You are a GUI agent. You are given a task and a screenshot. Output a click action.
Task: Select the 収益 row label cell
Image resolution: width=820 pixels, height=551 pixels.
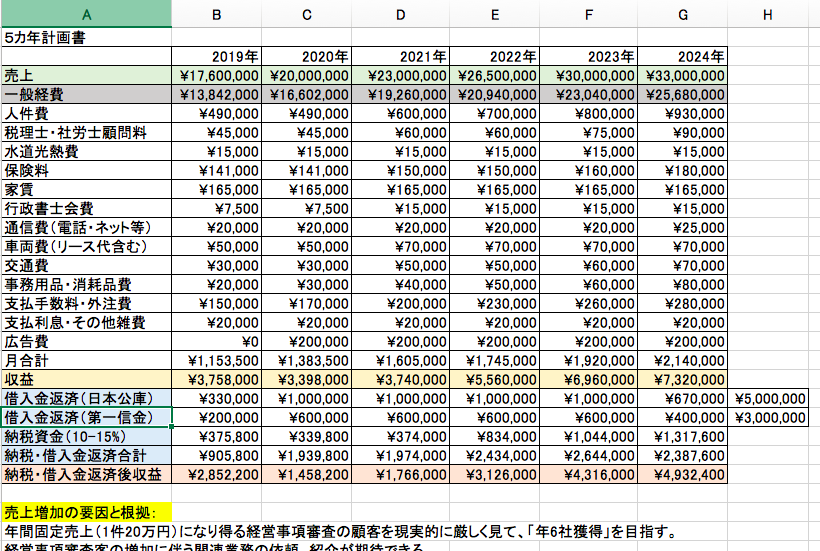coord(86,379)
